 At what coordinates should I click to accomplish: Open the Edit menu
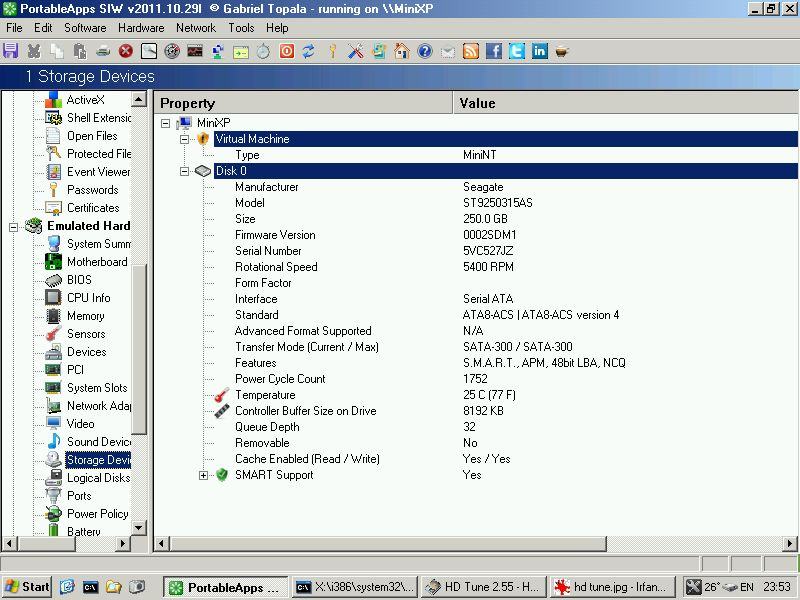tap(43, 28)
